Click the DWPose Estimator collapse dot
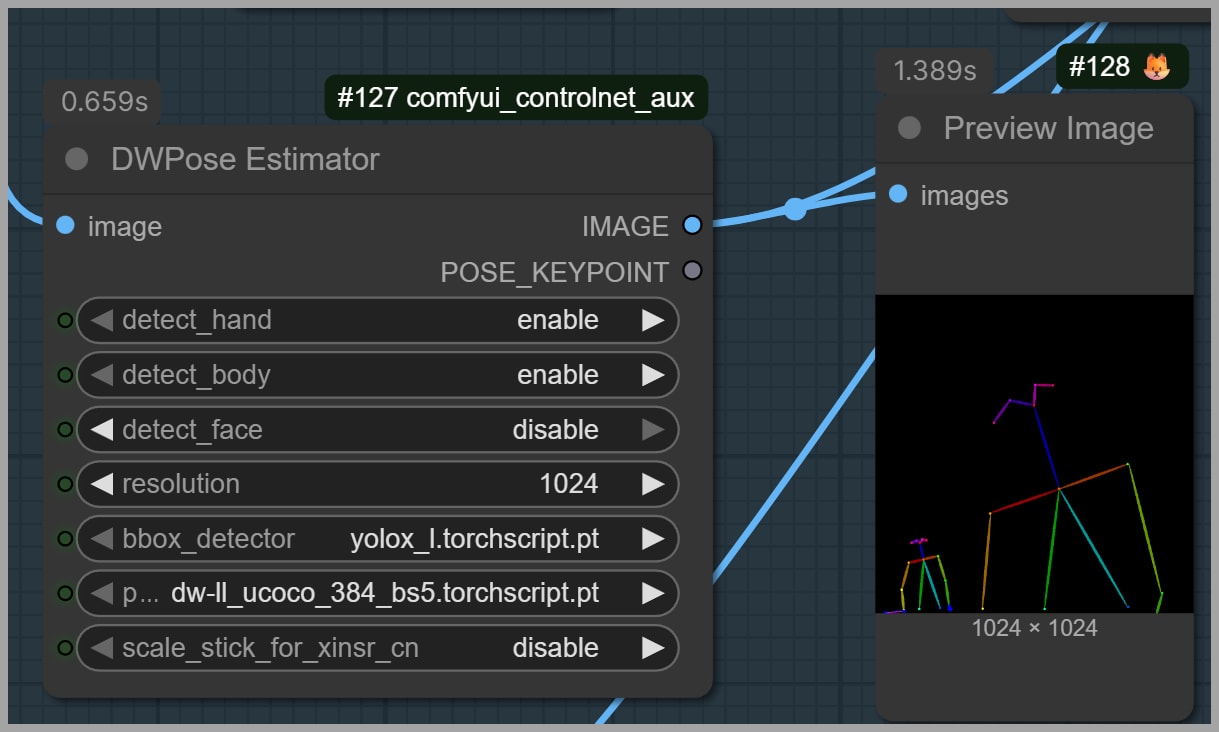This screenshot has width=1219, height=732. [76, 160]
